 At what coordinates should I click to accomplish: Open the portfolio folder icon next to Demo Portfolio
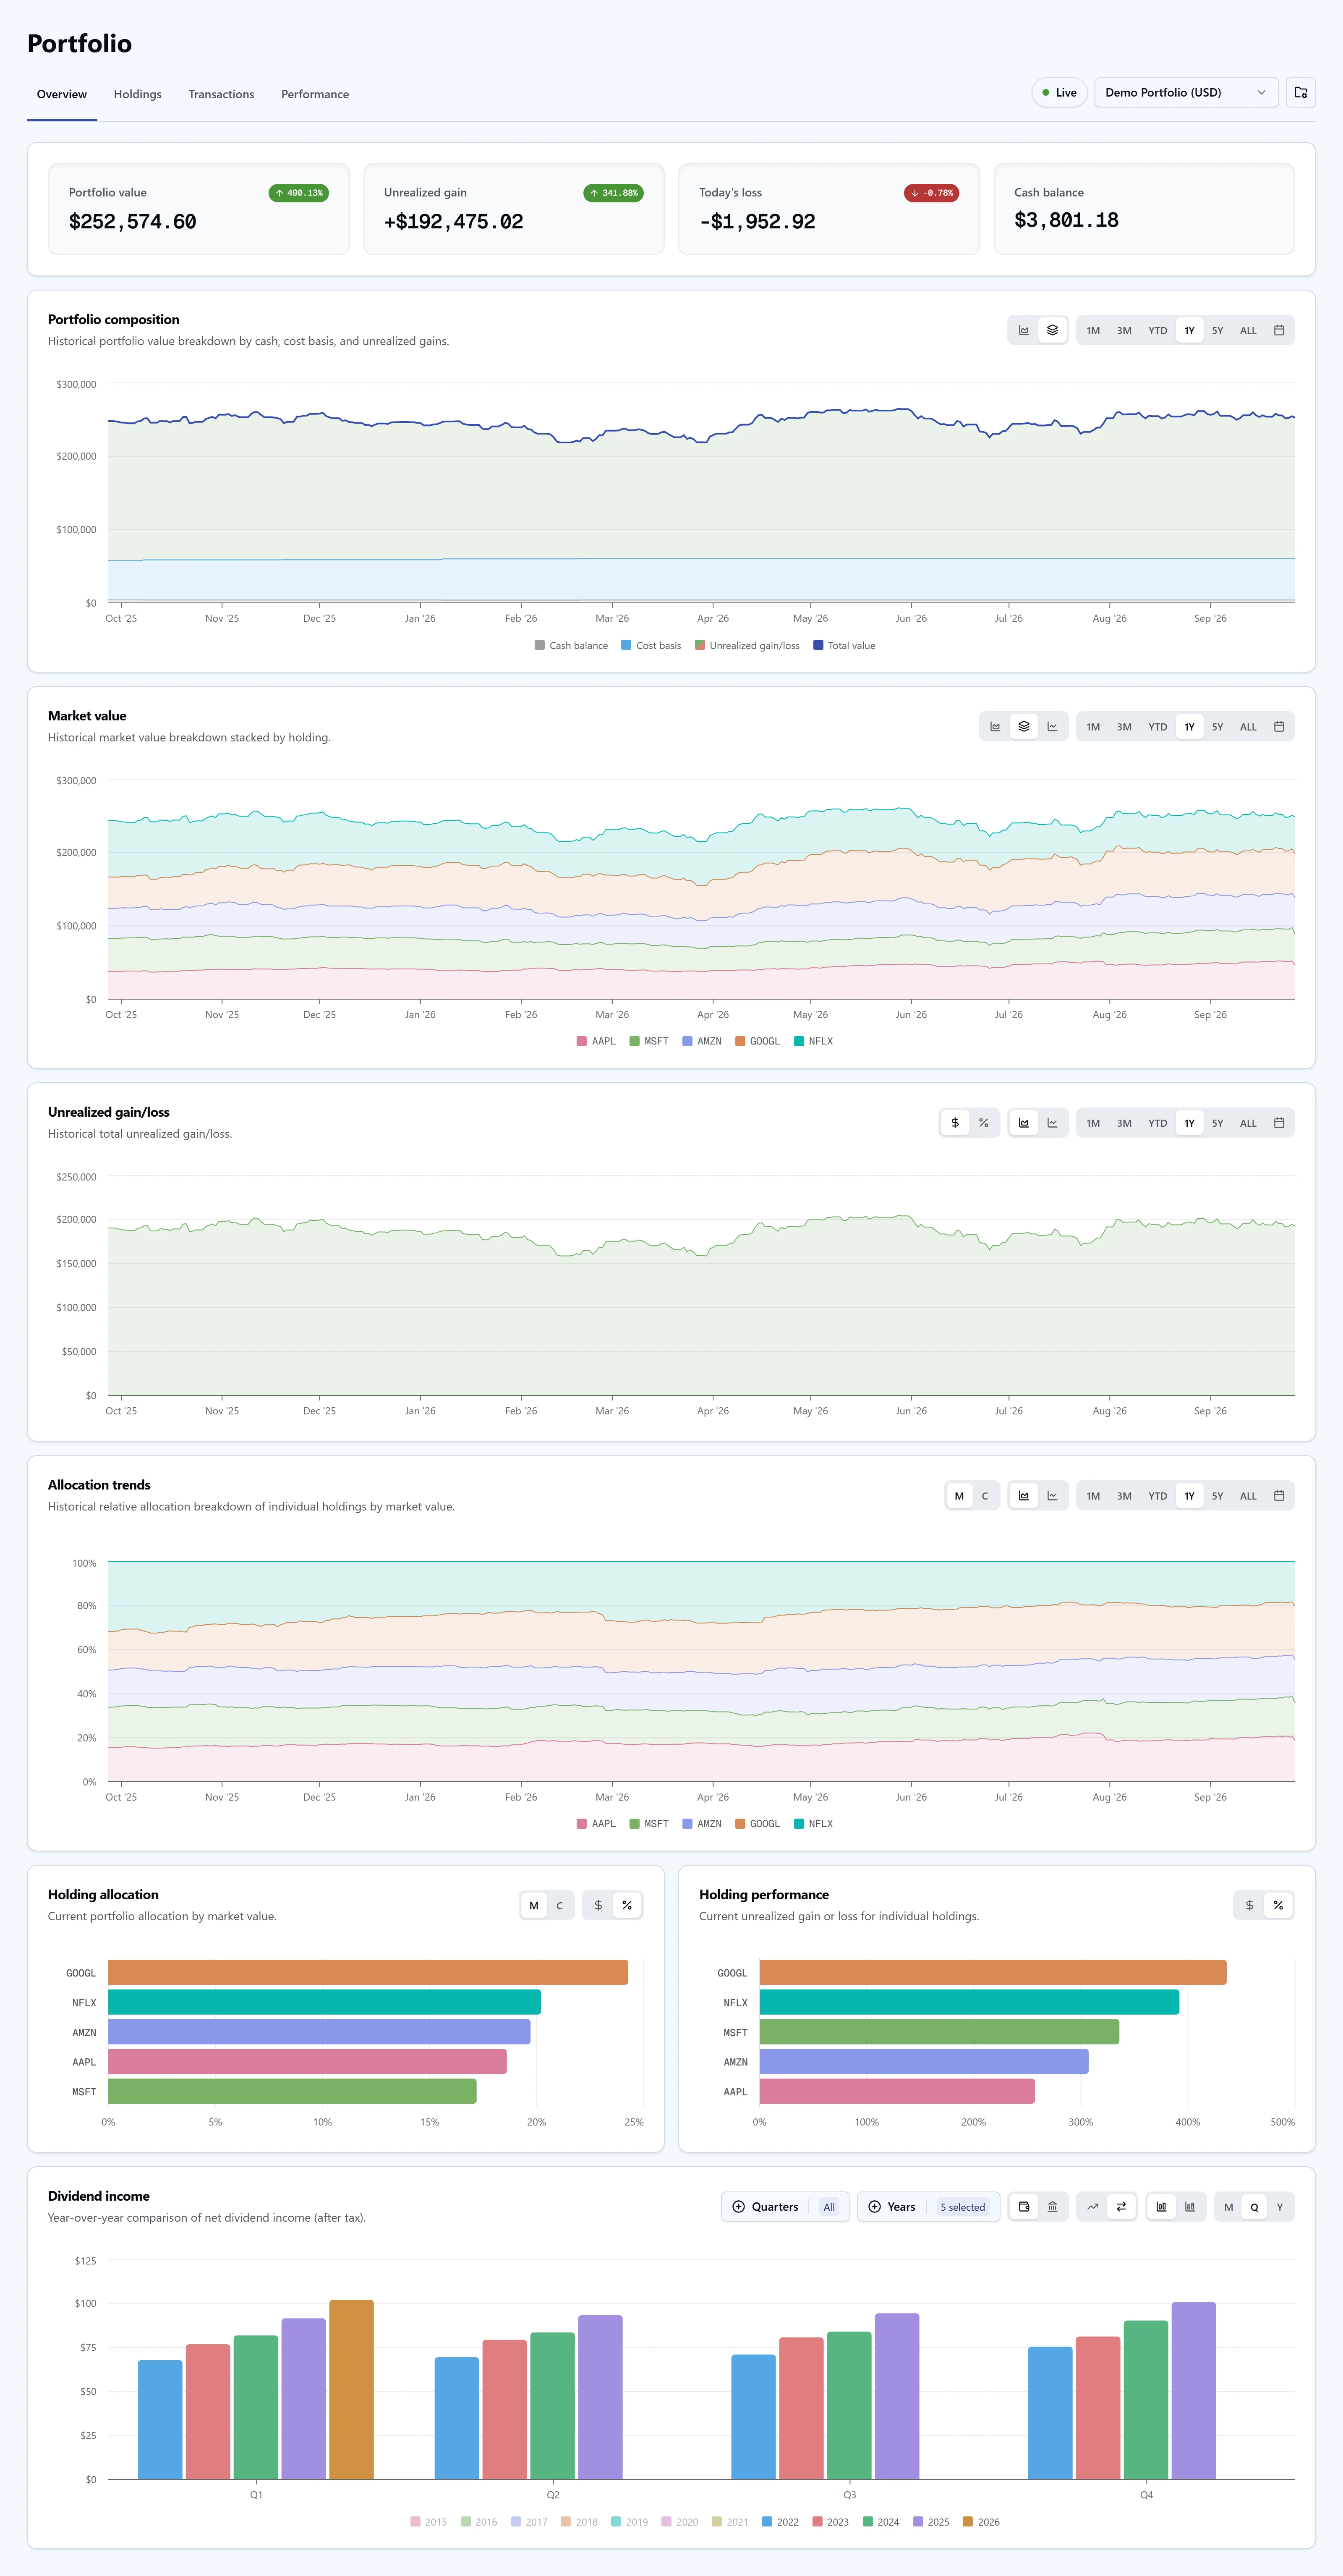[x=1300, y=92]
